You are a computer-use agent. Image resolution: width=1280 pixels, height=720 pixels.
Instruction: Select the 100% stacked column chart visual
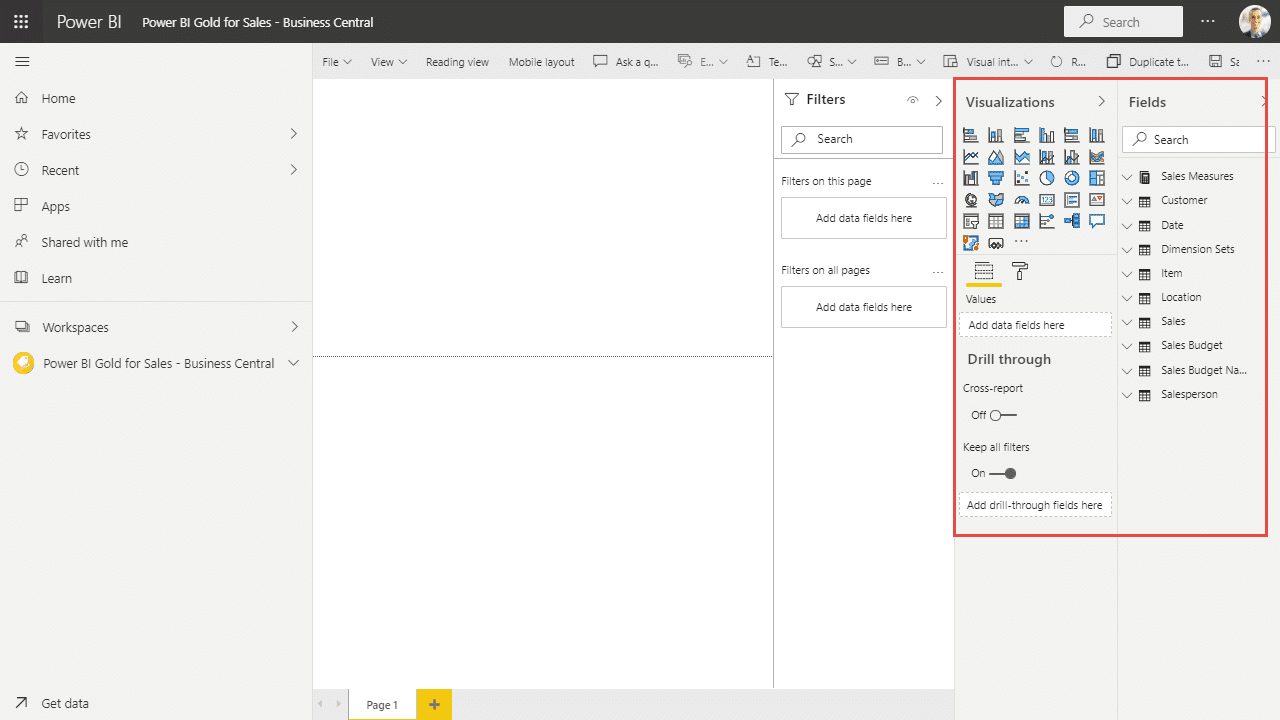point(1097,135)
